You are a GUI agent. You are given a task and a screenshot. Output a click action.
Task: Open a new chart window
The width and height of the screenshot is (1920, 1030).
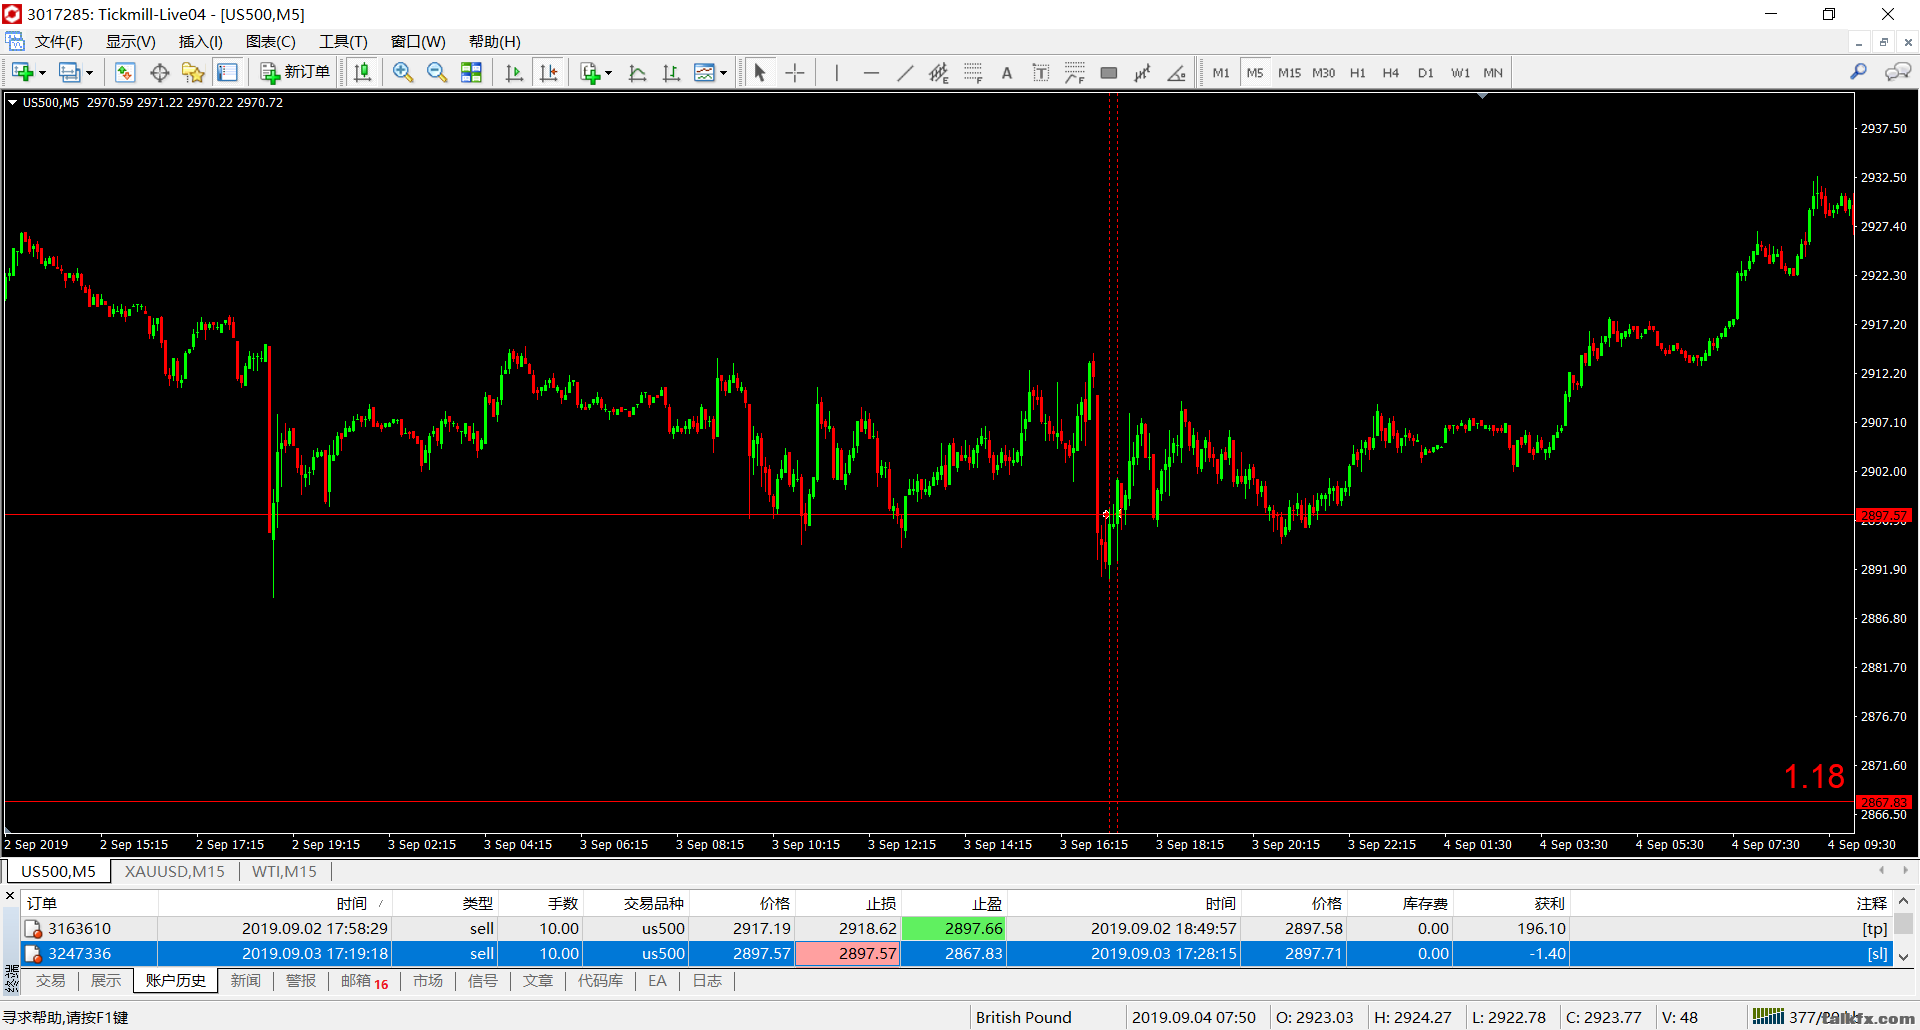(22, 72)
